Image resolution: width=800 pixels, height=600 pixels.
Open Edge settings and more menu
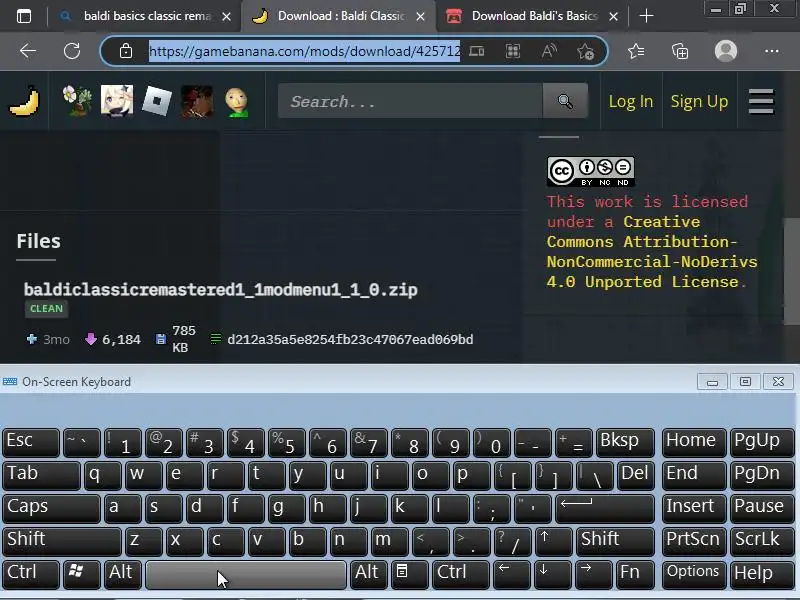click(771, 51)
